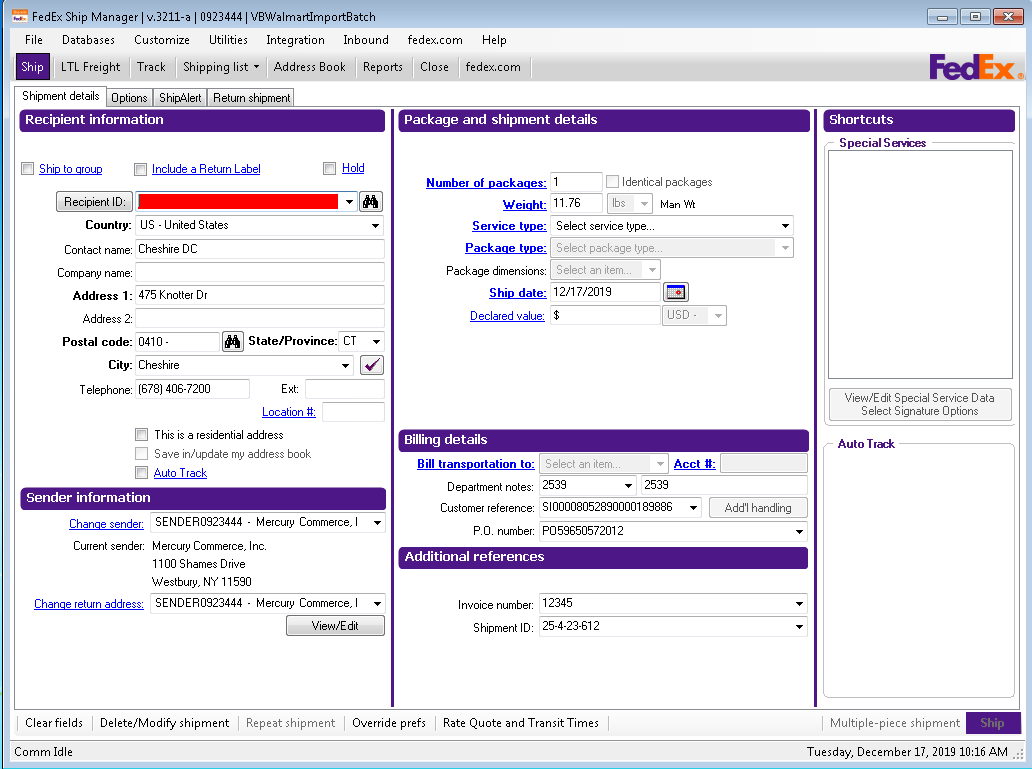Check the Ship to group checkbox
Screen dimensions: 1032x769
tap(28, 169)
